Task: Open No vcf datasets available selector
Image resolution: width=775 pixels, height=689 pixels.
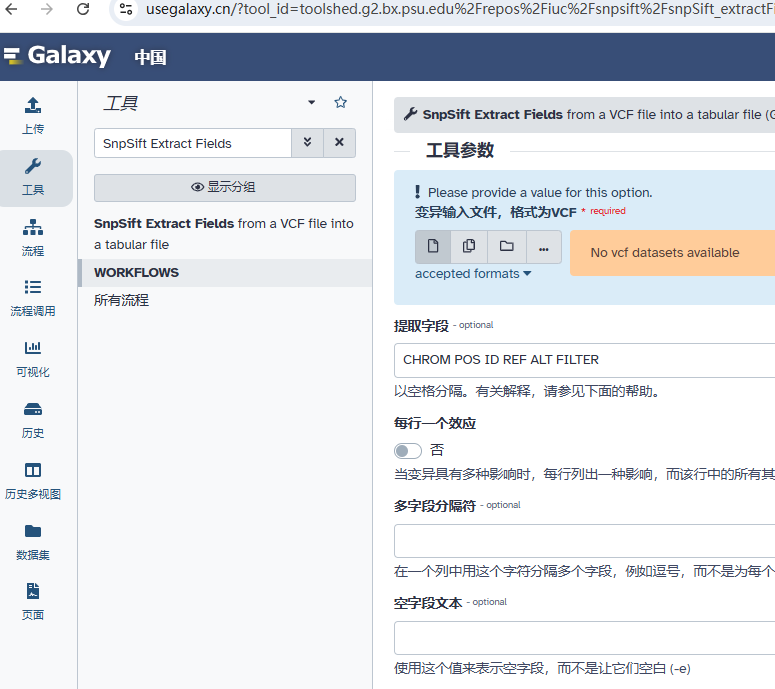Action: coord(672,253)
